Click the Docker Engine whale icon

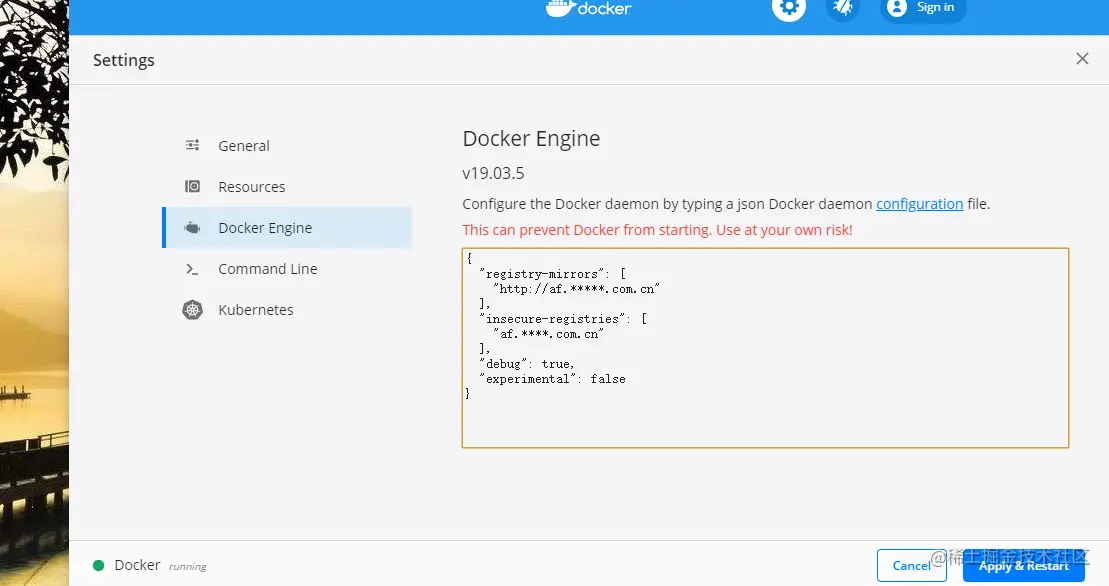[192, 228]
